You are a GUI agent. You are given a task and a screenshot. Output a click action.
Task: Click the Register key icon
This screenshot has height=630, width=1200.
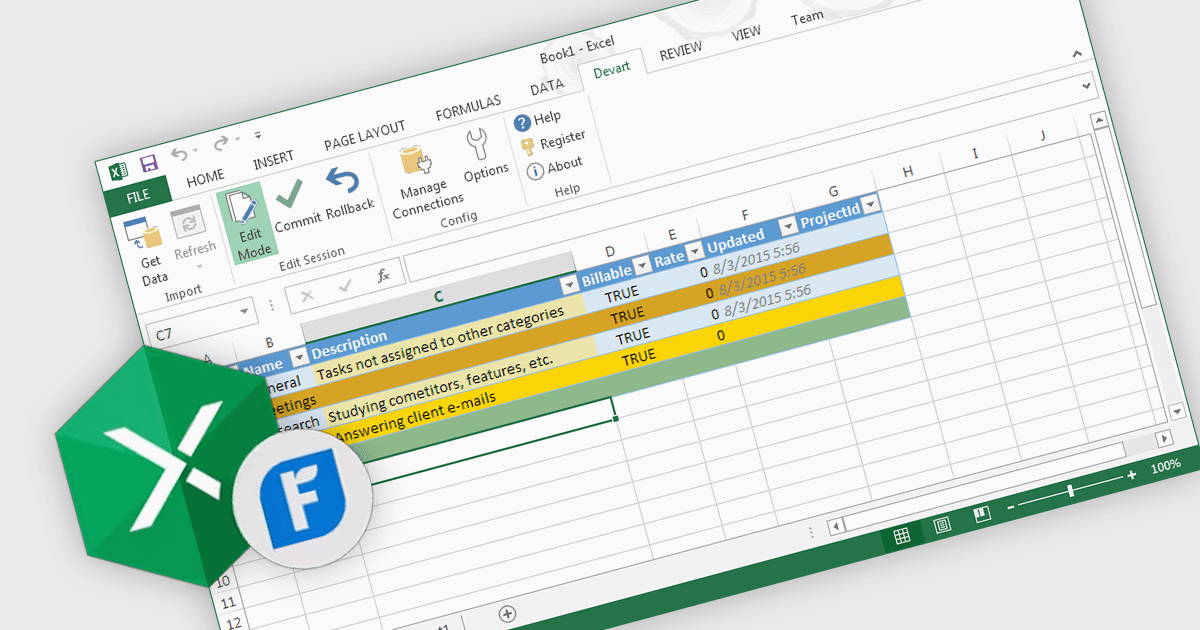point(528,147)
